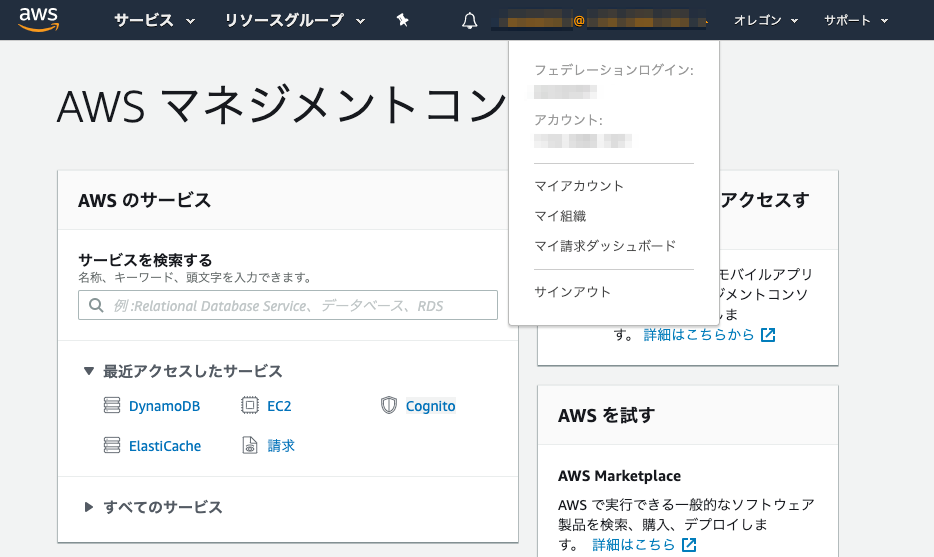Image resolution: width=934 pixels, height=557 pixels.
Task: Click the アカウント label in the menu
Action: click(x=568, y=120)
